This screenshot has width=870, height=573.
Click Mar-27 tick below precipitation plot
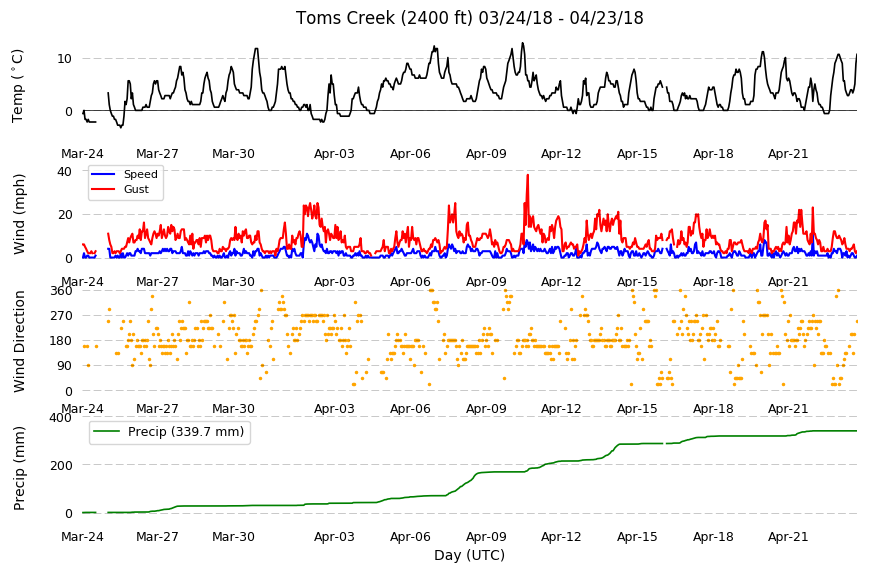click(157, 537)
